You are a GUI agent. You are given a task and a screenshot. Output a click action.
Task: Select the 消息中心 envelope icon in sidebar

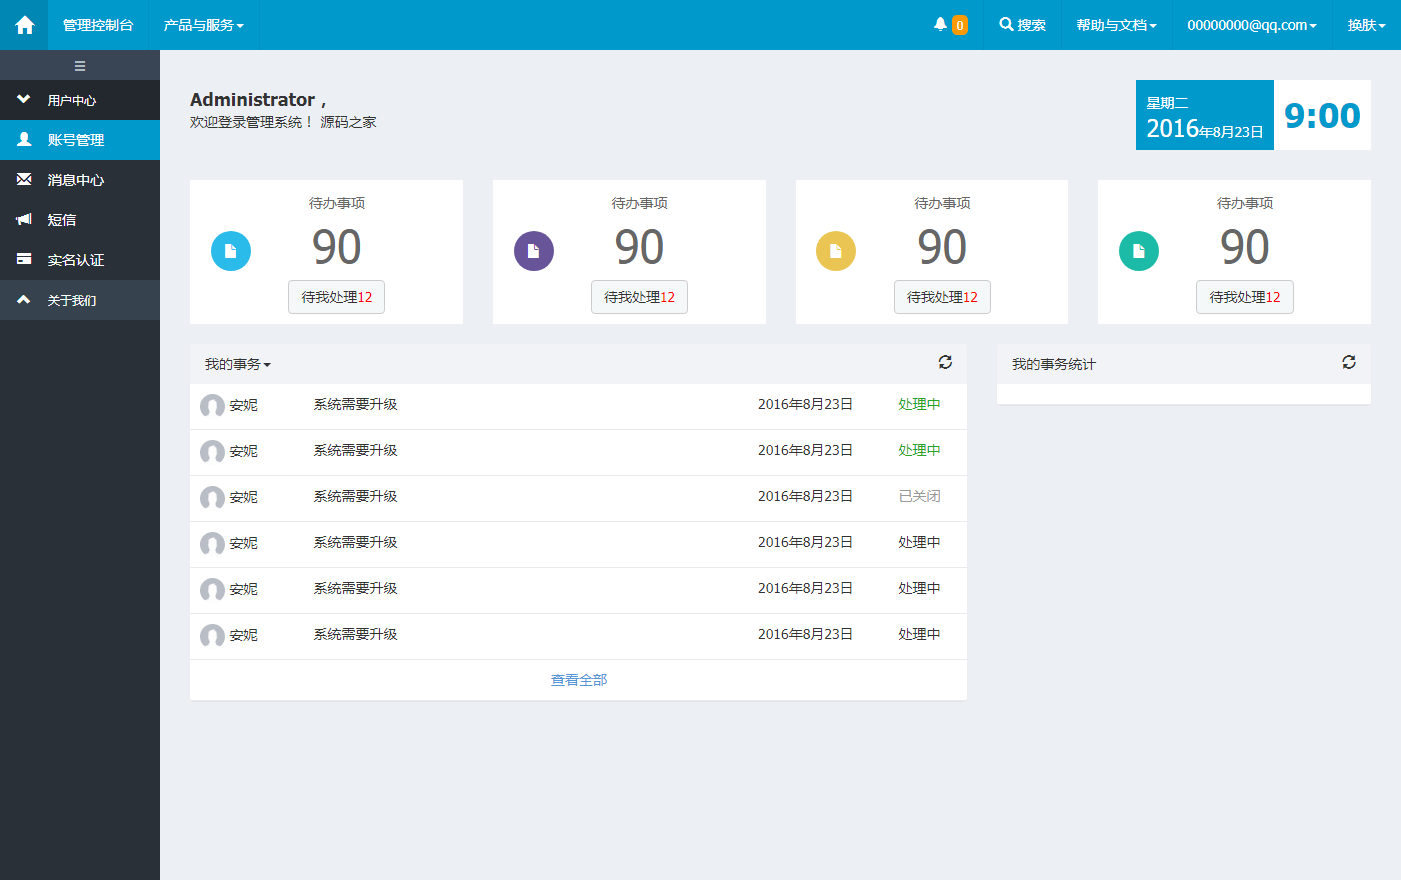[22, 179]
